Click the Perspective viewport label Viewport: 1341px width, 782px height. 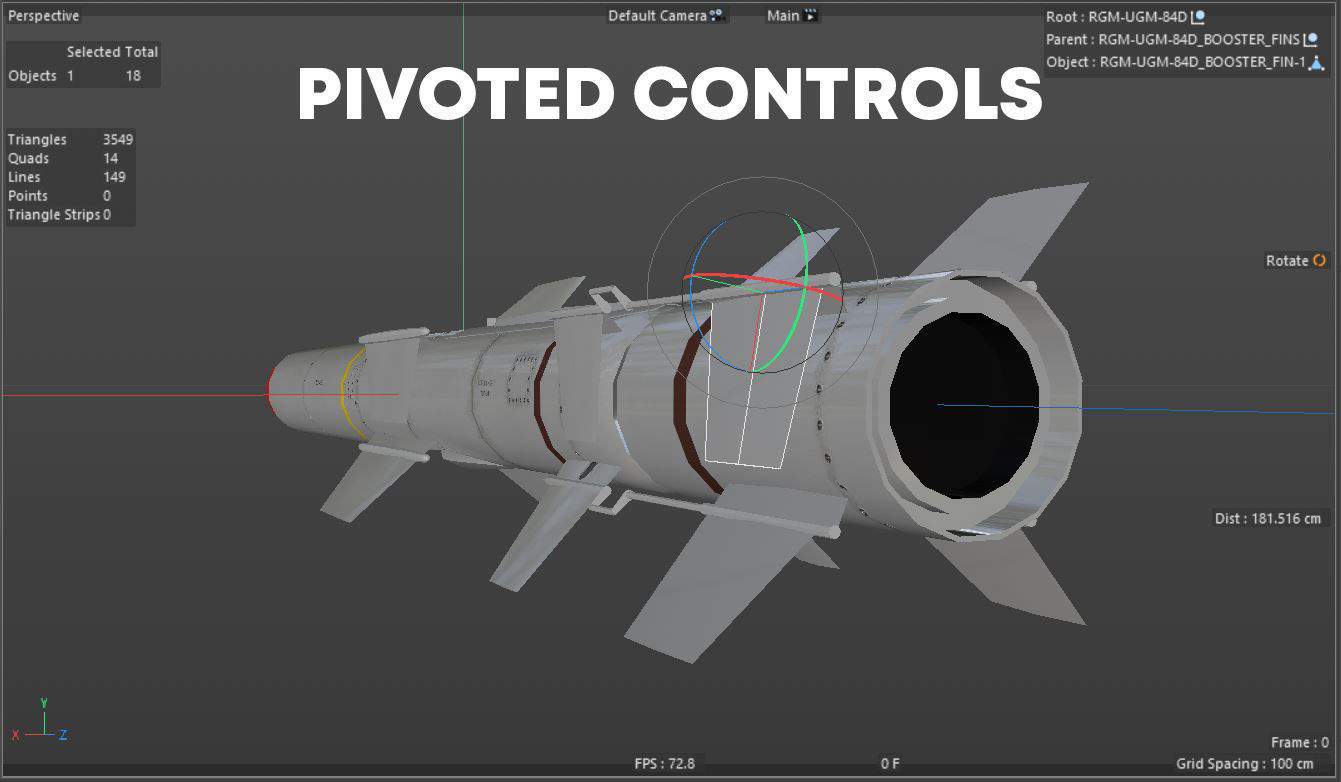[x=44, y=16]
